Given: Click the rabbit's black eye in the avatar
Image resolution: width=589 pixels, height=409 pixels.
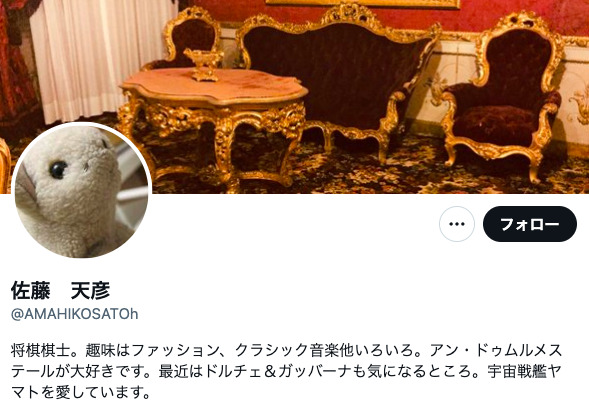Looking at the screenshot, I should tap(58, 169).
